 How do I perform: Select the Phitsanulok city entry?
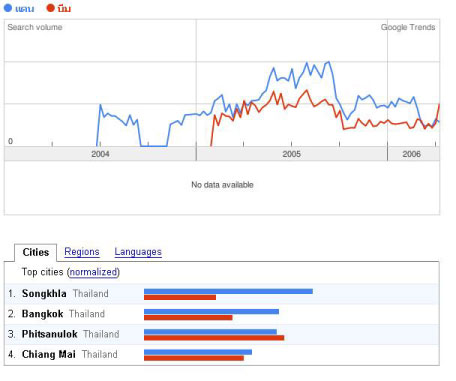(49, 334)
